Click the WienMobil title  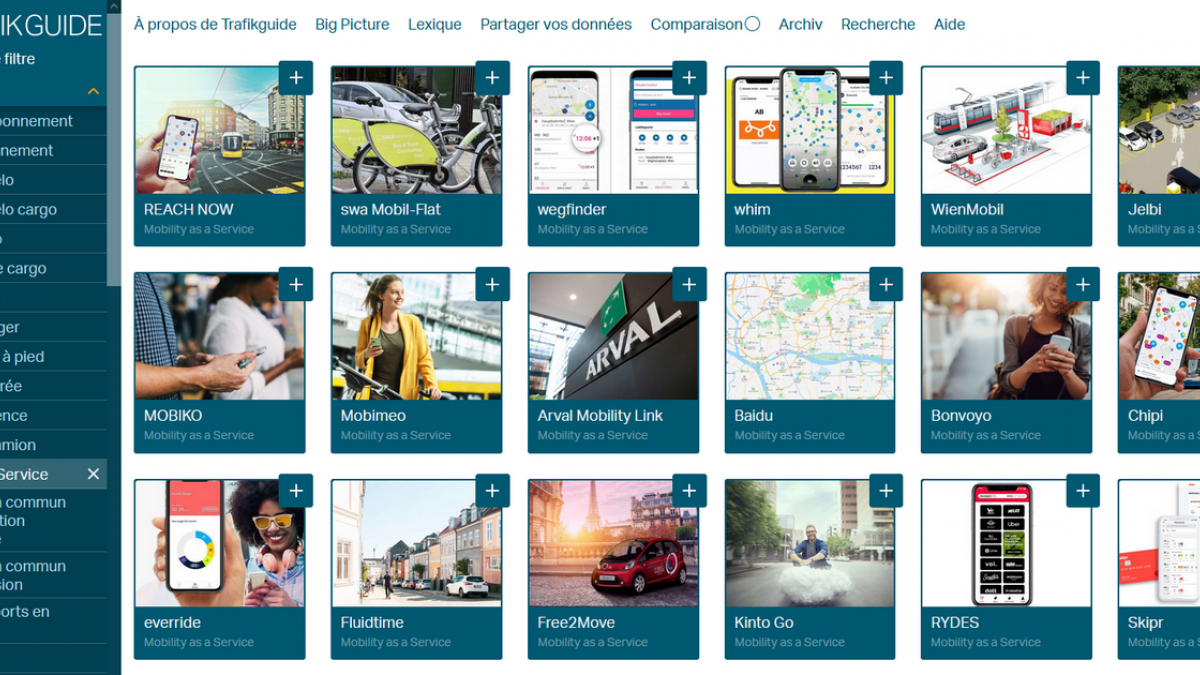point(967,209)
